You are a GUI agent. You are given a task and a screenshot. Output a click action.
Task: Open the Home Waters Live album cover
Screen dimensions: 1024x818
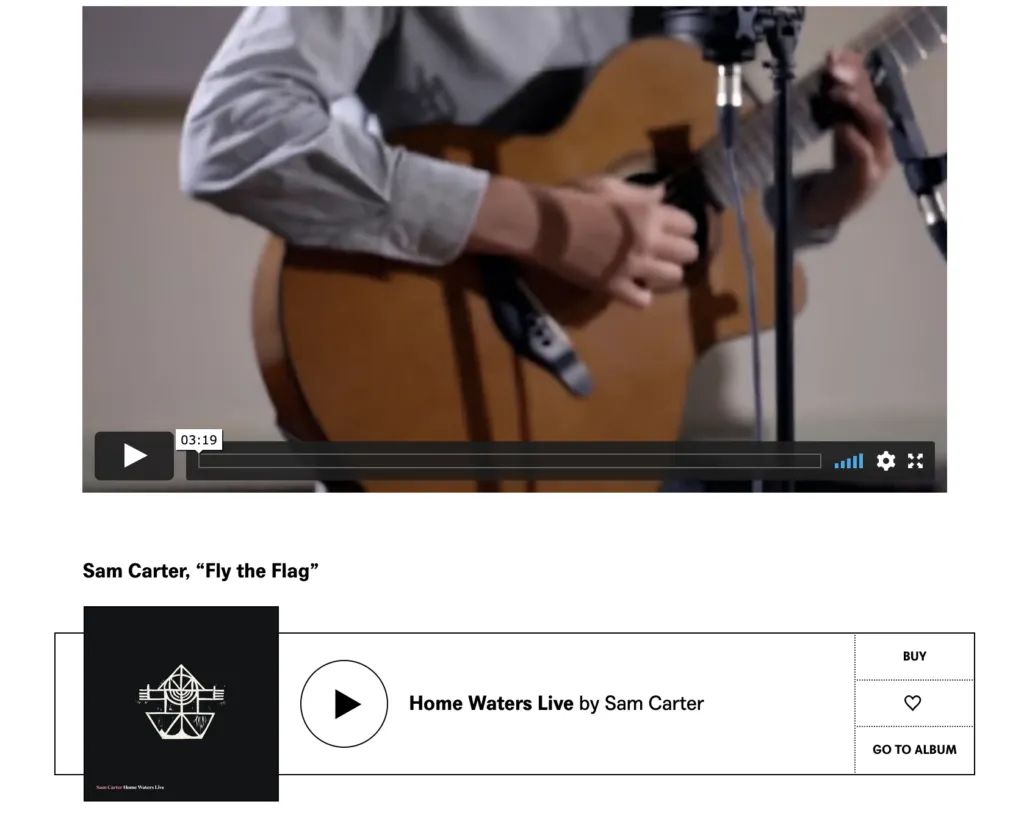[x=181, y=703]
